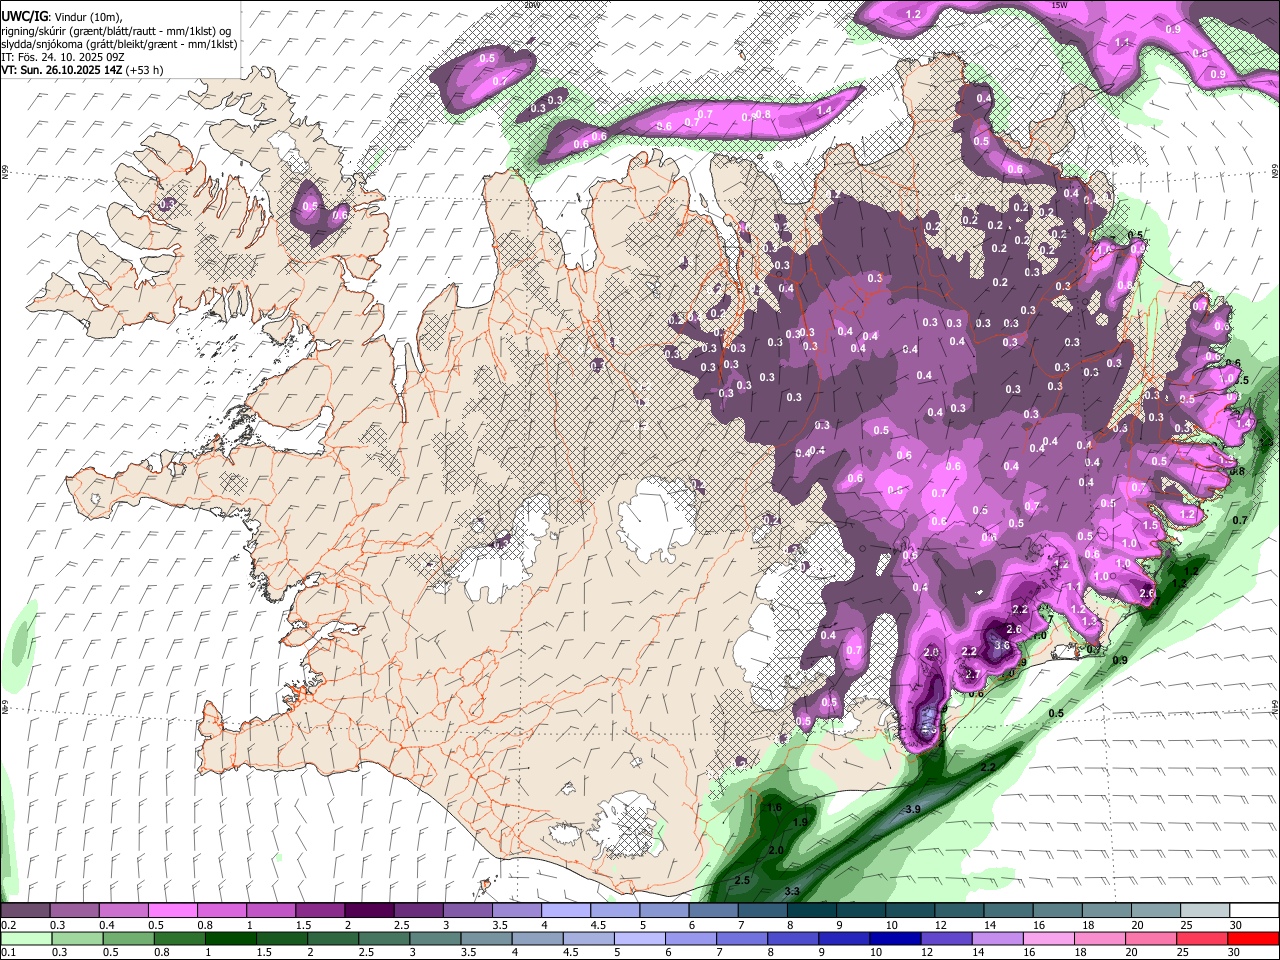Click the '1.6' rain value on the map
1280x960 pixels.
[x=774, y=807]
